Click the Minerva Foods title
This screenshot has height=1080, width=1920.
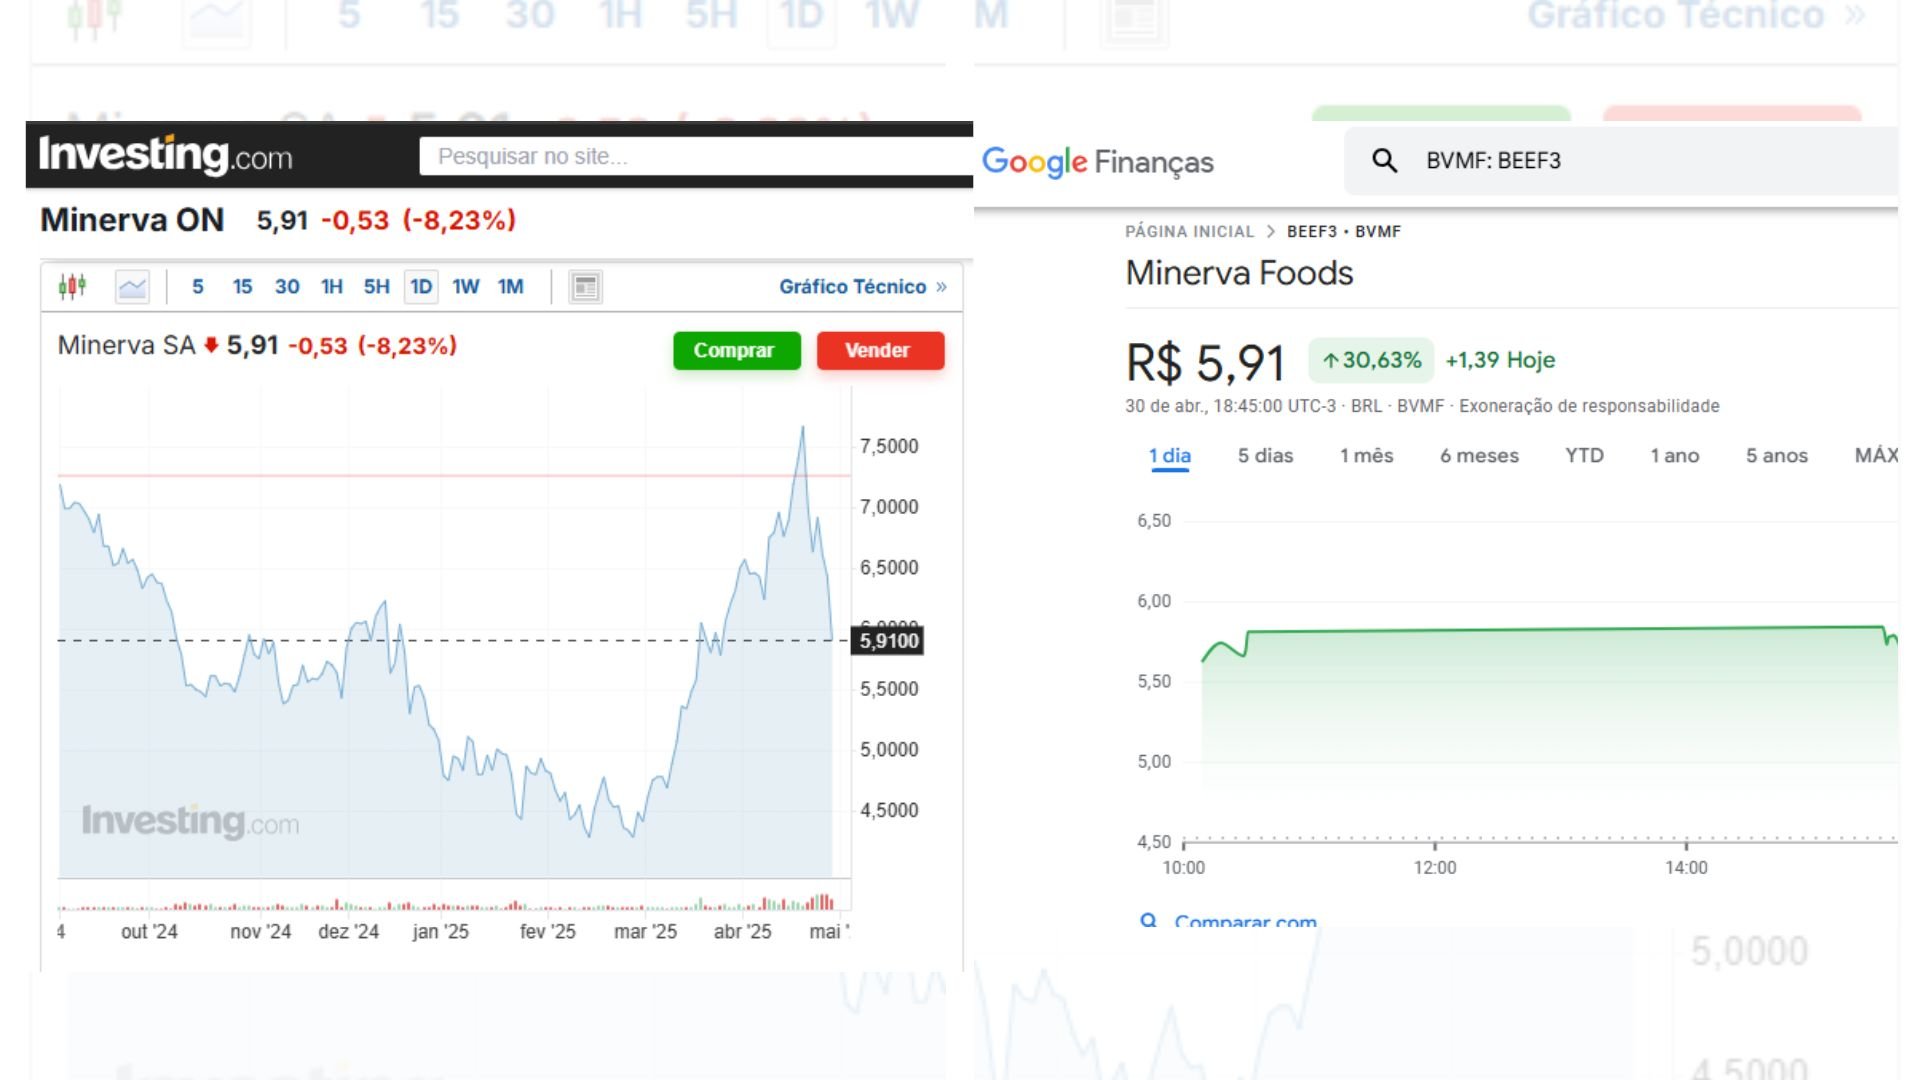[x=1239, y=273]
